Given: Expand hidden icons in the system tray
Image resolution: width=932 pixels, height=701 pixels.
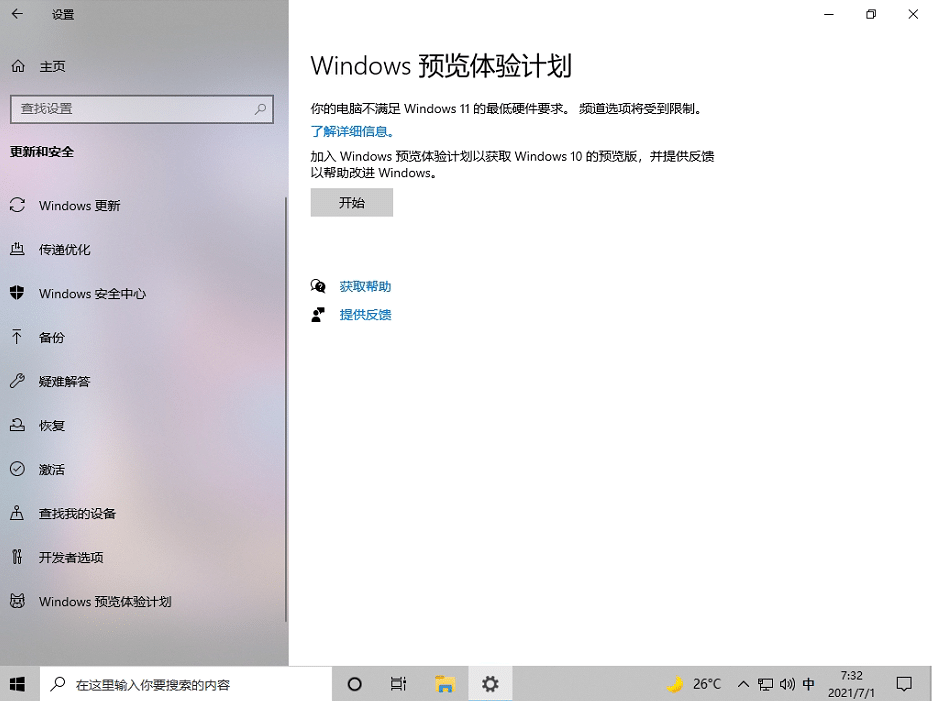Looking at the screenshot, I should tap(743, 684).
